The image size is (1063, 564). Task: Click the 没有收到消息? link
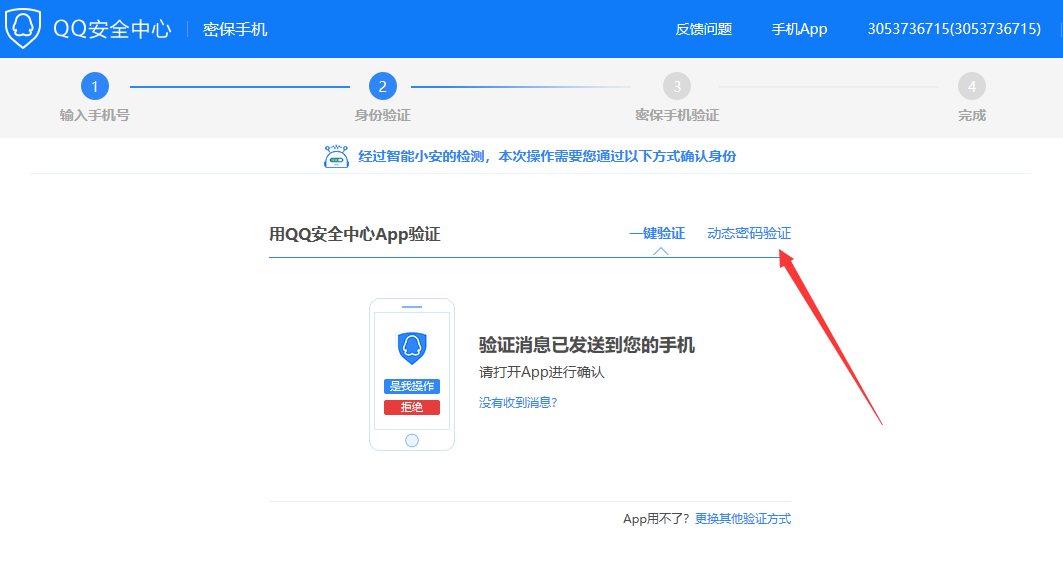pyautogui.click(x=518, y=403)
